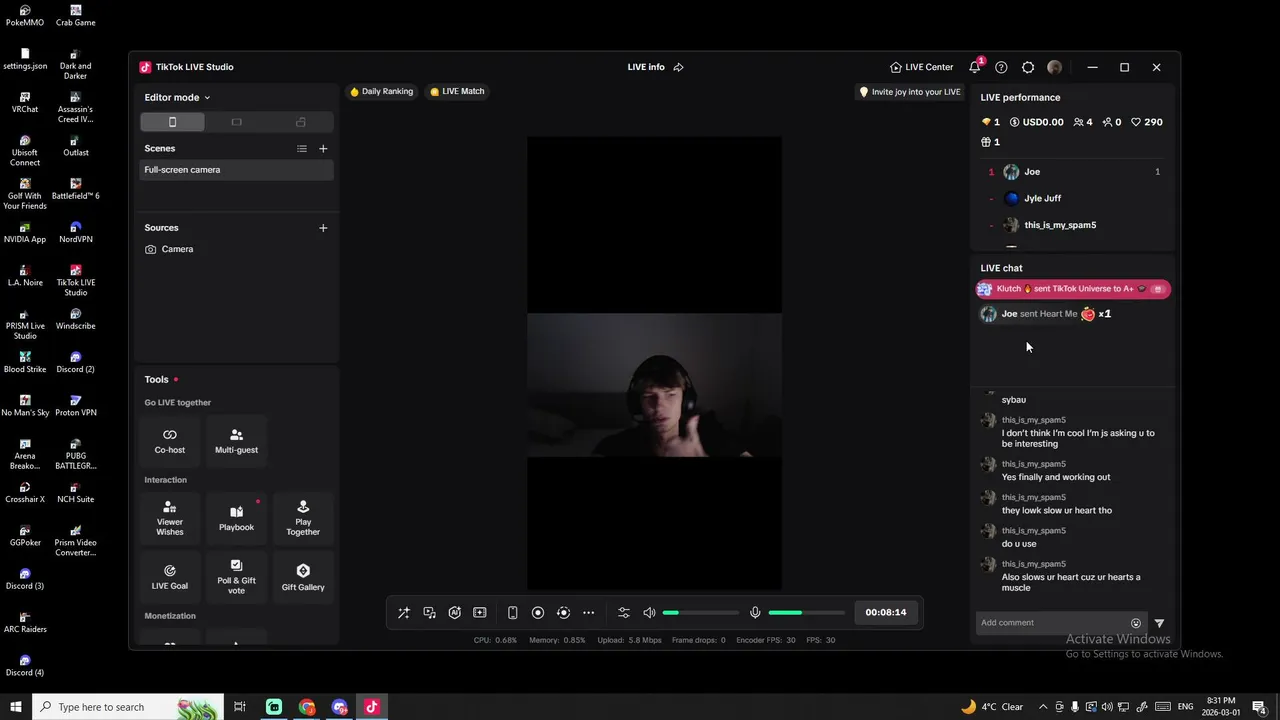Image resolution: width=1280 pixels, height=720 pixels.
Task: Expand the Editor mode dropdown
Action: [177, 97]
